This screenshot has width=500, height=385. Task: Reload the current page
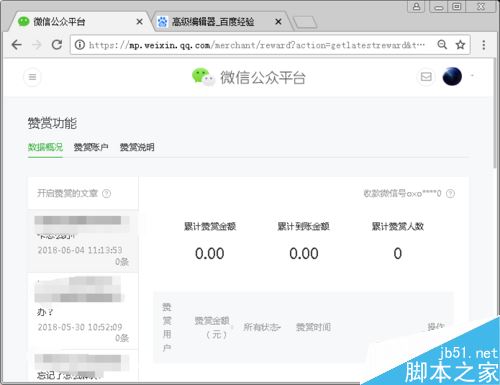tap(57, 45)
